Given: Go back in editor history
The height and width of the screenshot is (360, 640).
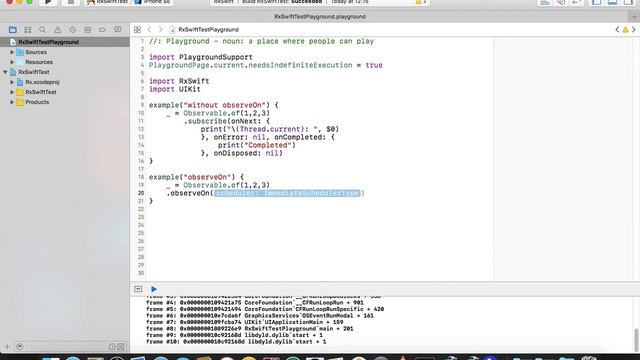Looking at the screenshot, I should tap(149, 29).
